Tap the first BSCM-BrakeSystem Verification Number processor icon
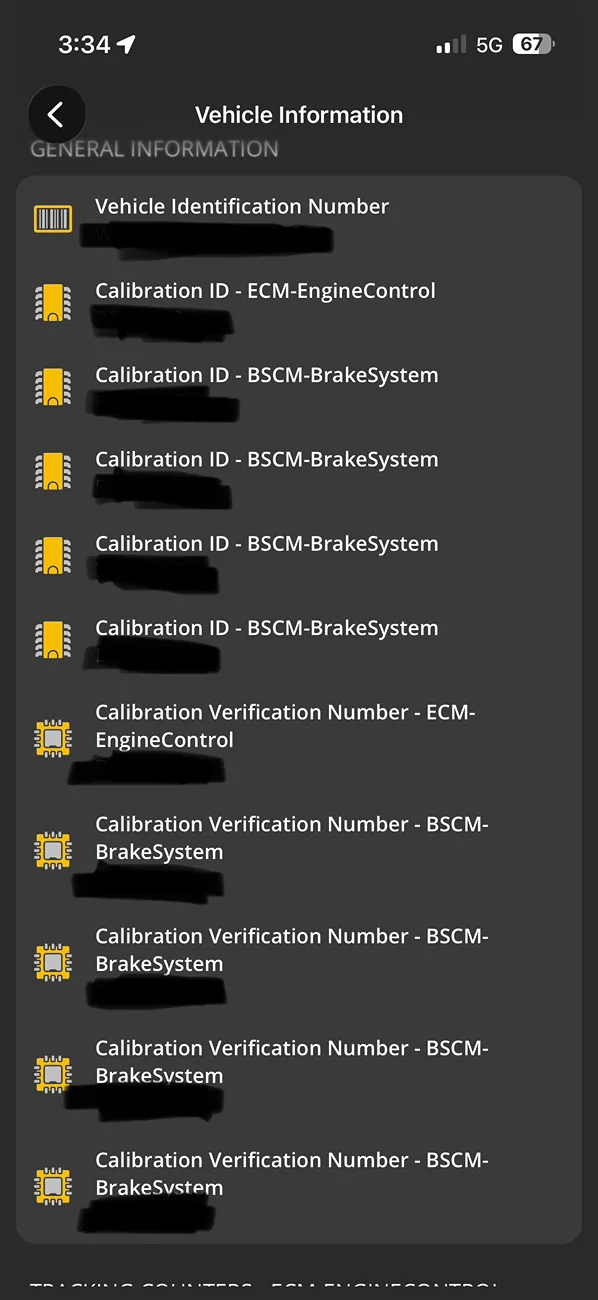 (x=53, y=850)
